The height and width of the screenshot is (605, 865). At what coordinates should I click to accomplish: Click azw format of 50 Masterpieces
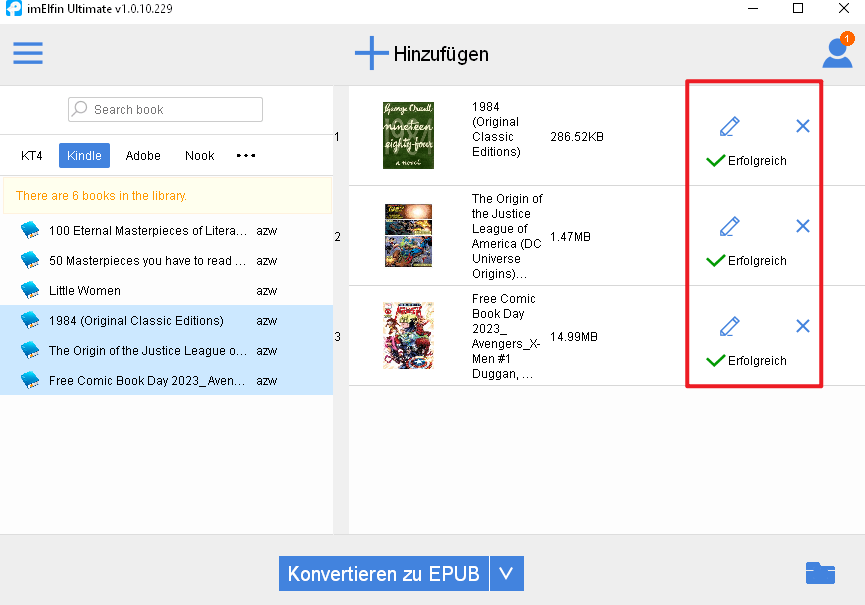tap(266, 261)
